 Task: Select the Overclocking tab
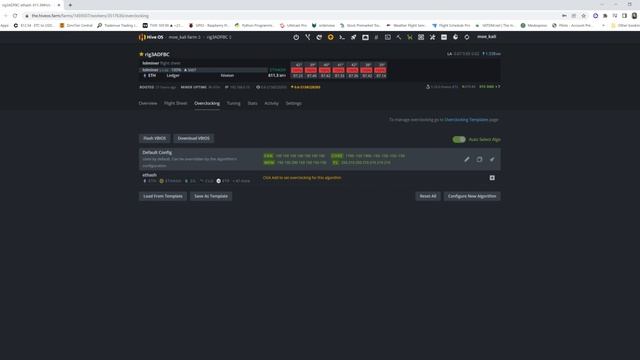(207, 103)
